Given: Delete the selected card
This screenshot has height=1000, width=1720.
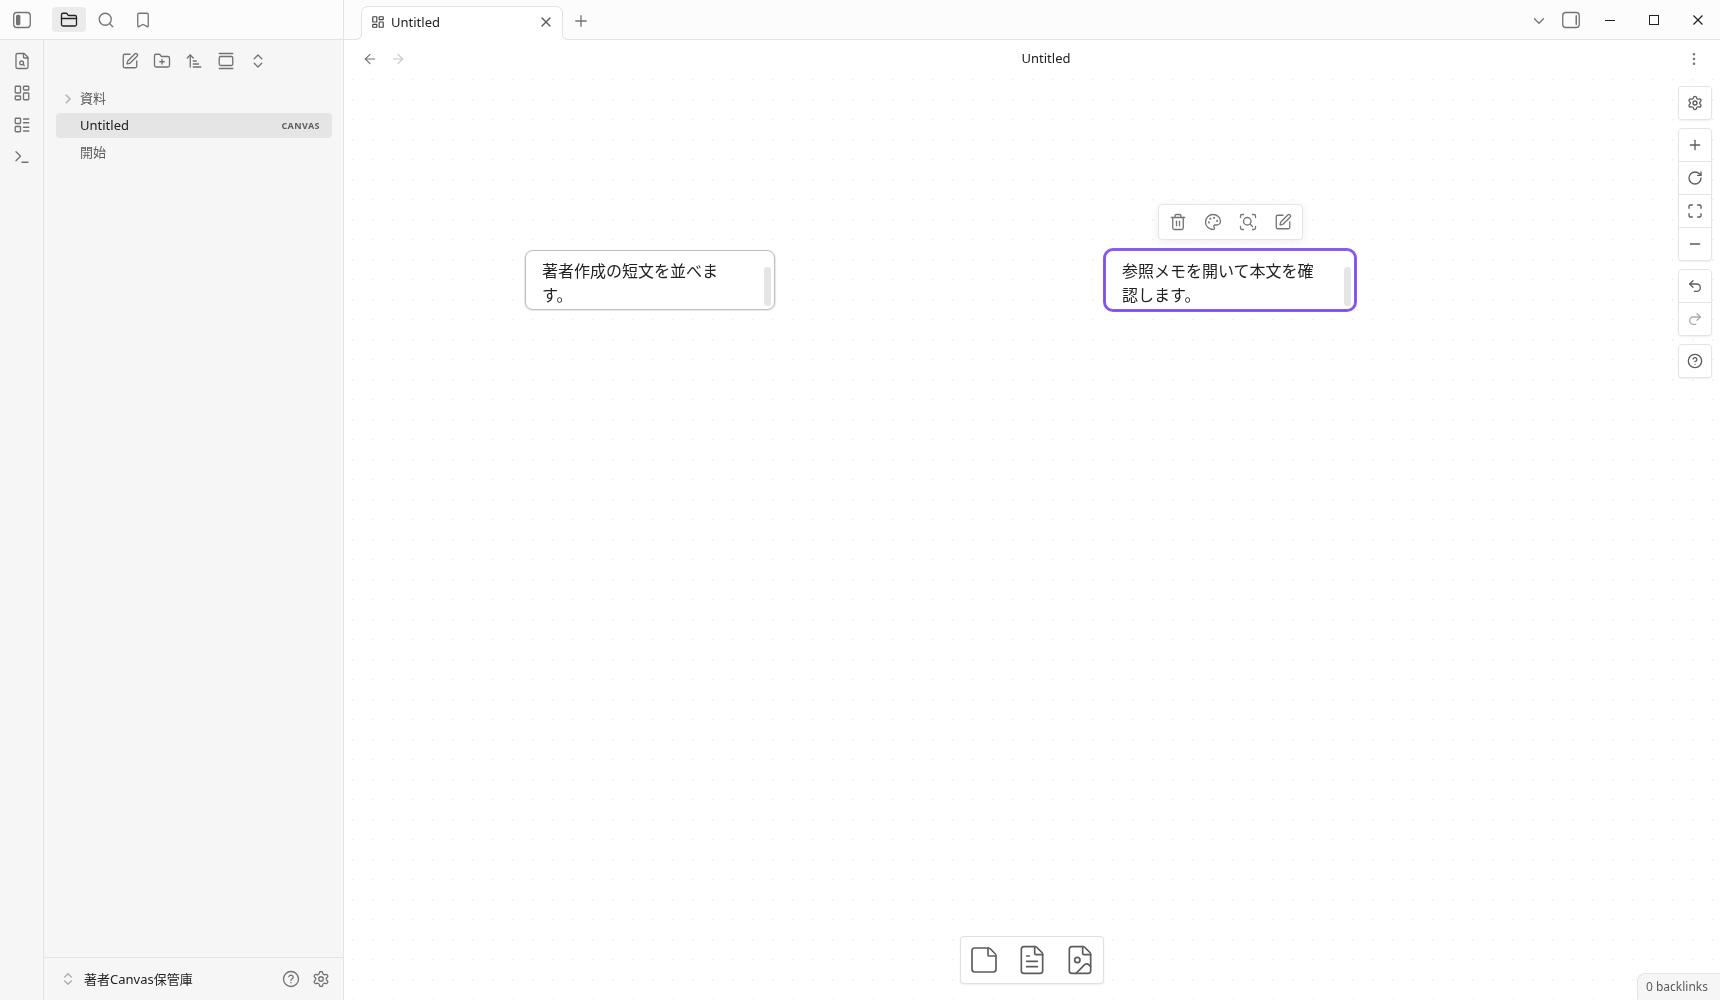Looking at the screenshot, I should click(x=1178, y=222).
